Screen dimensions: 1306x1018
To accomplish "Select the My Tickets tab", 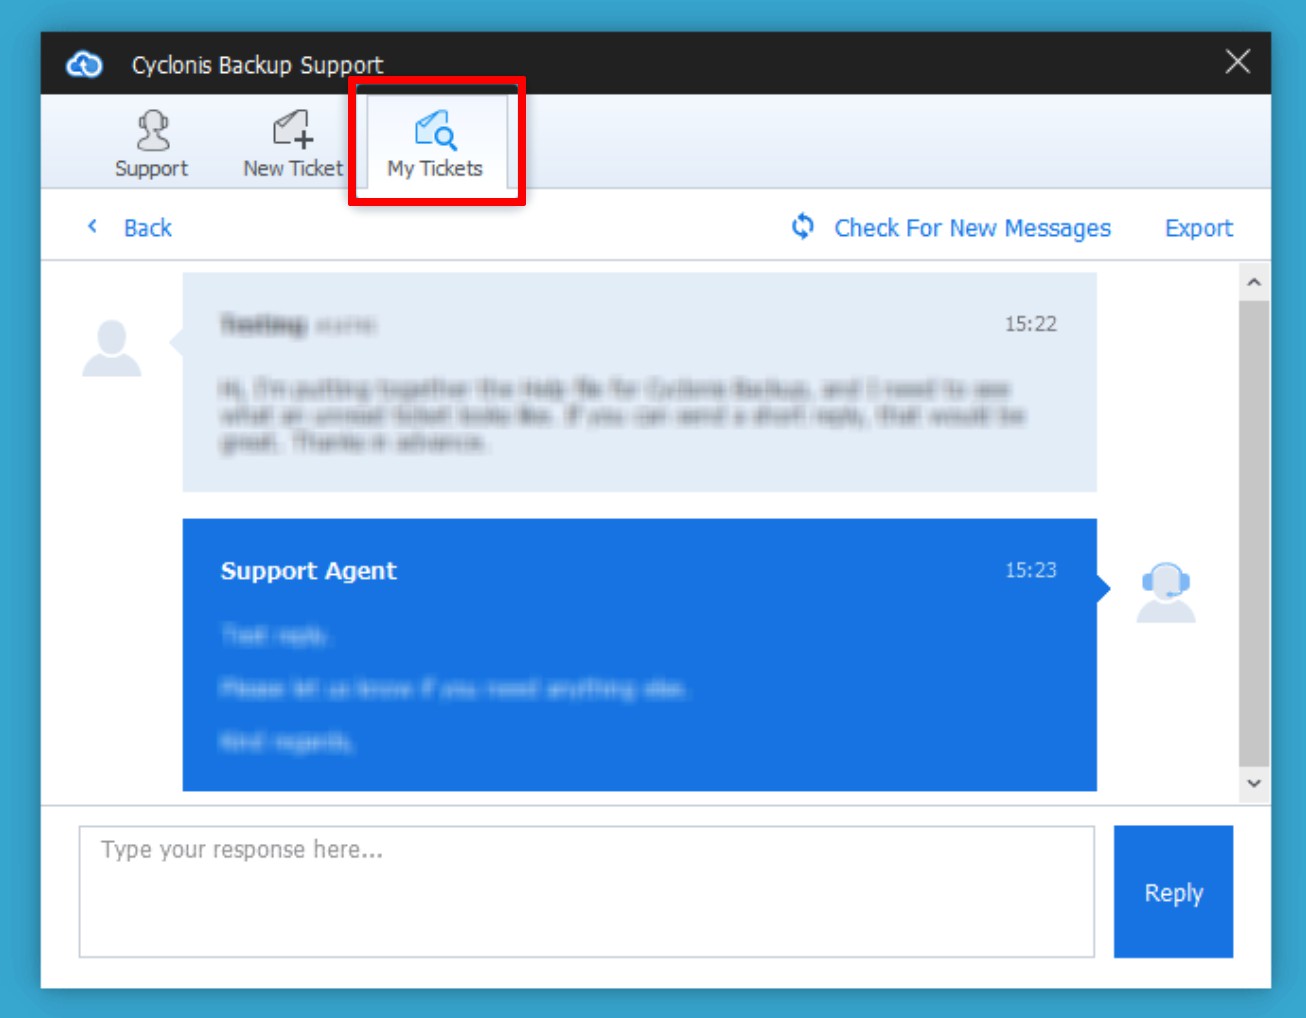I will [x=435, y=145].
